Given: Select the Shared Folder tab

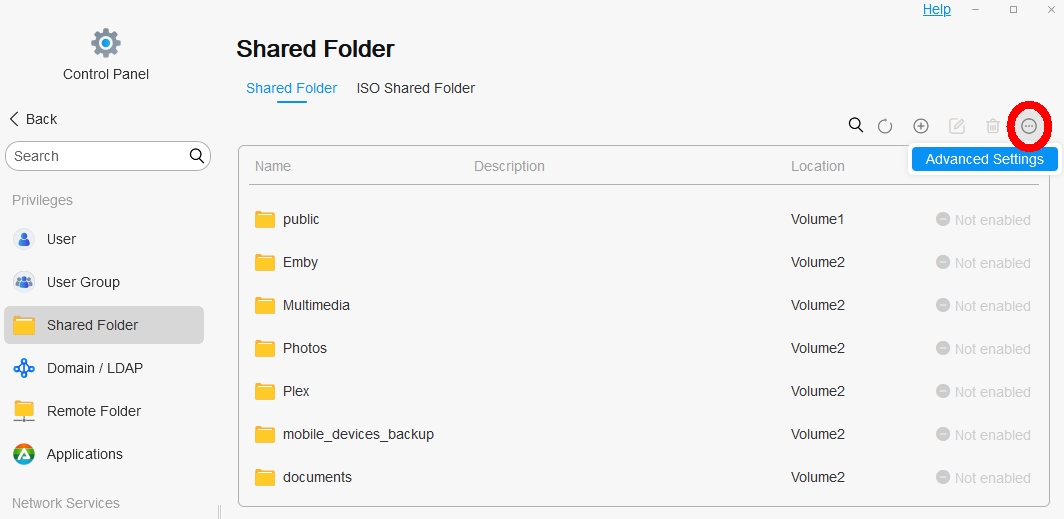Looking at the screenshot, I should pyautogui.click(x=291, y=88).
